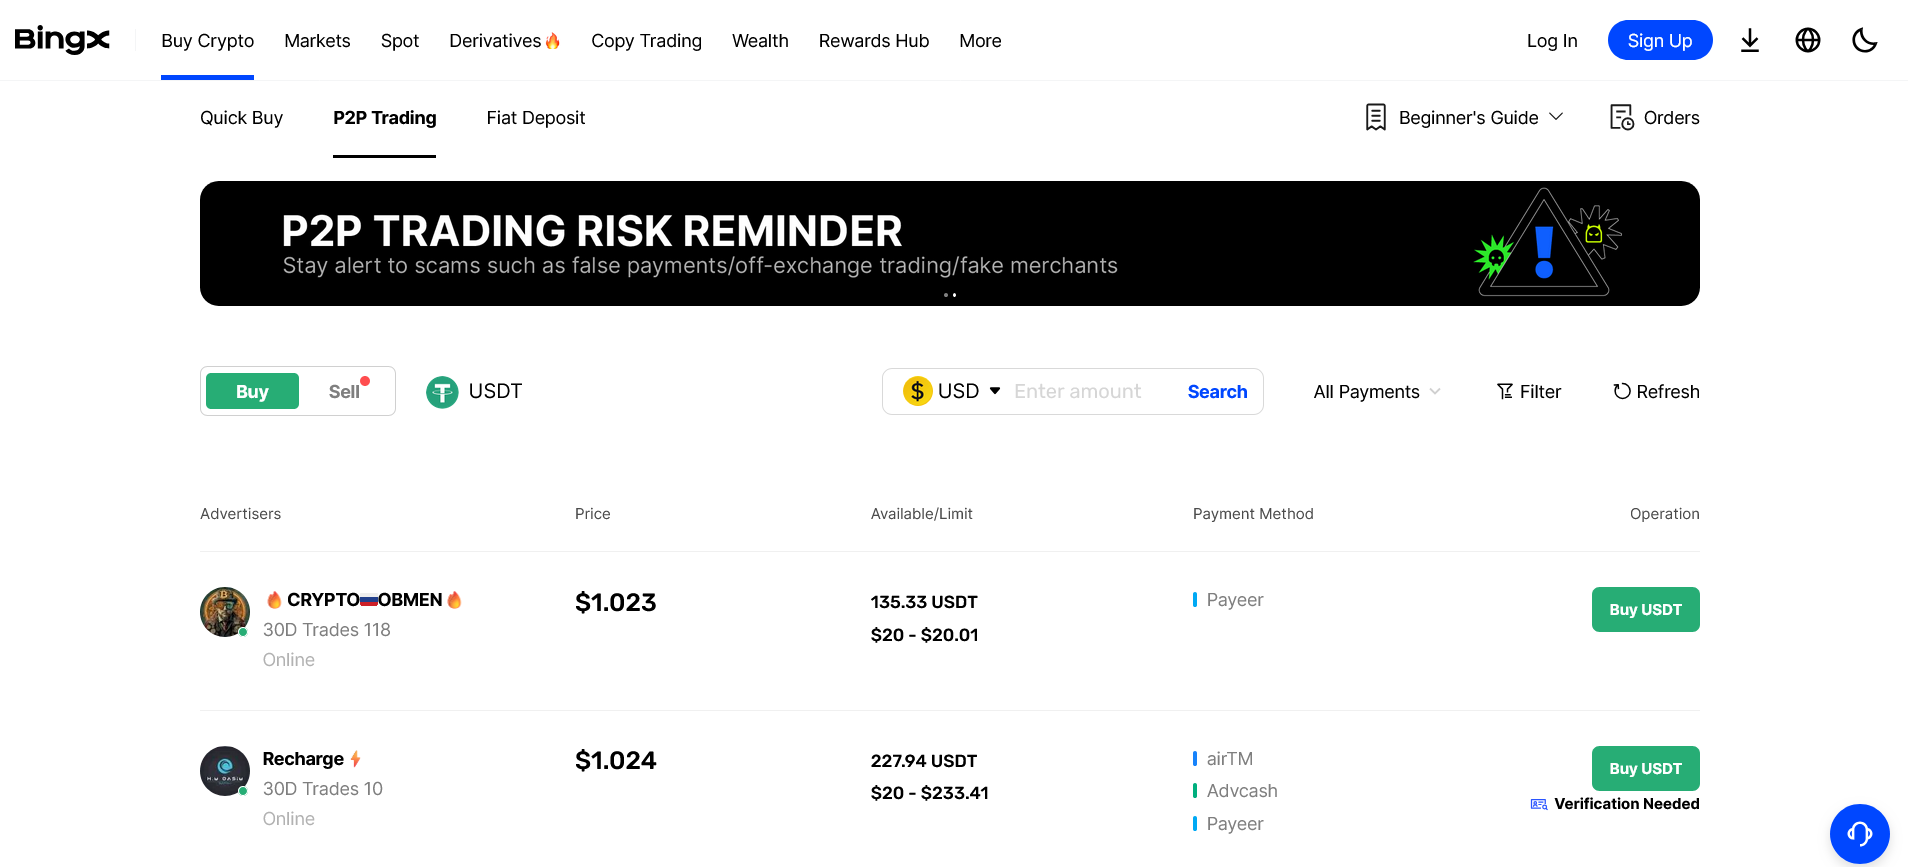Click the Beginner's Guide document icon

click(1376, 117)
